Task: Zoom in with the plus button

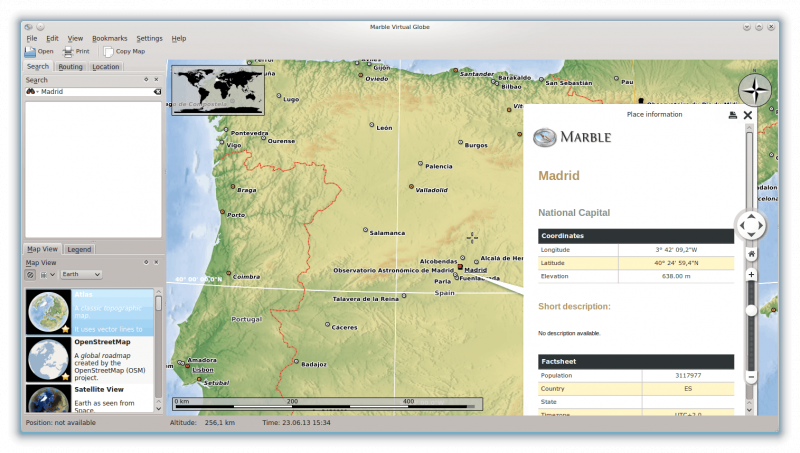Action: [x=751, y=275]
